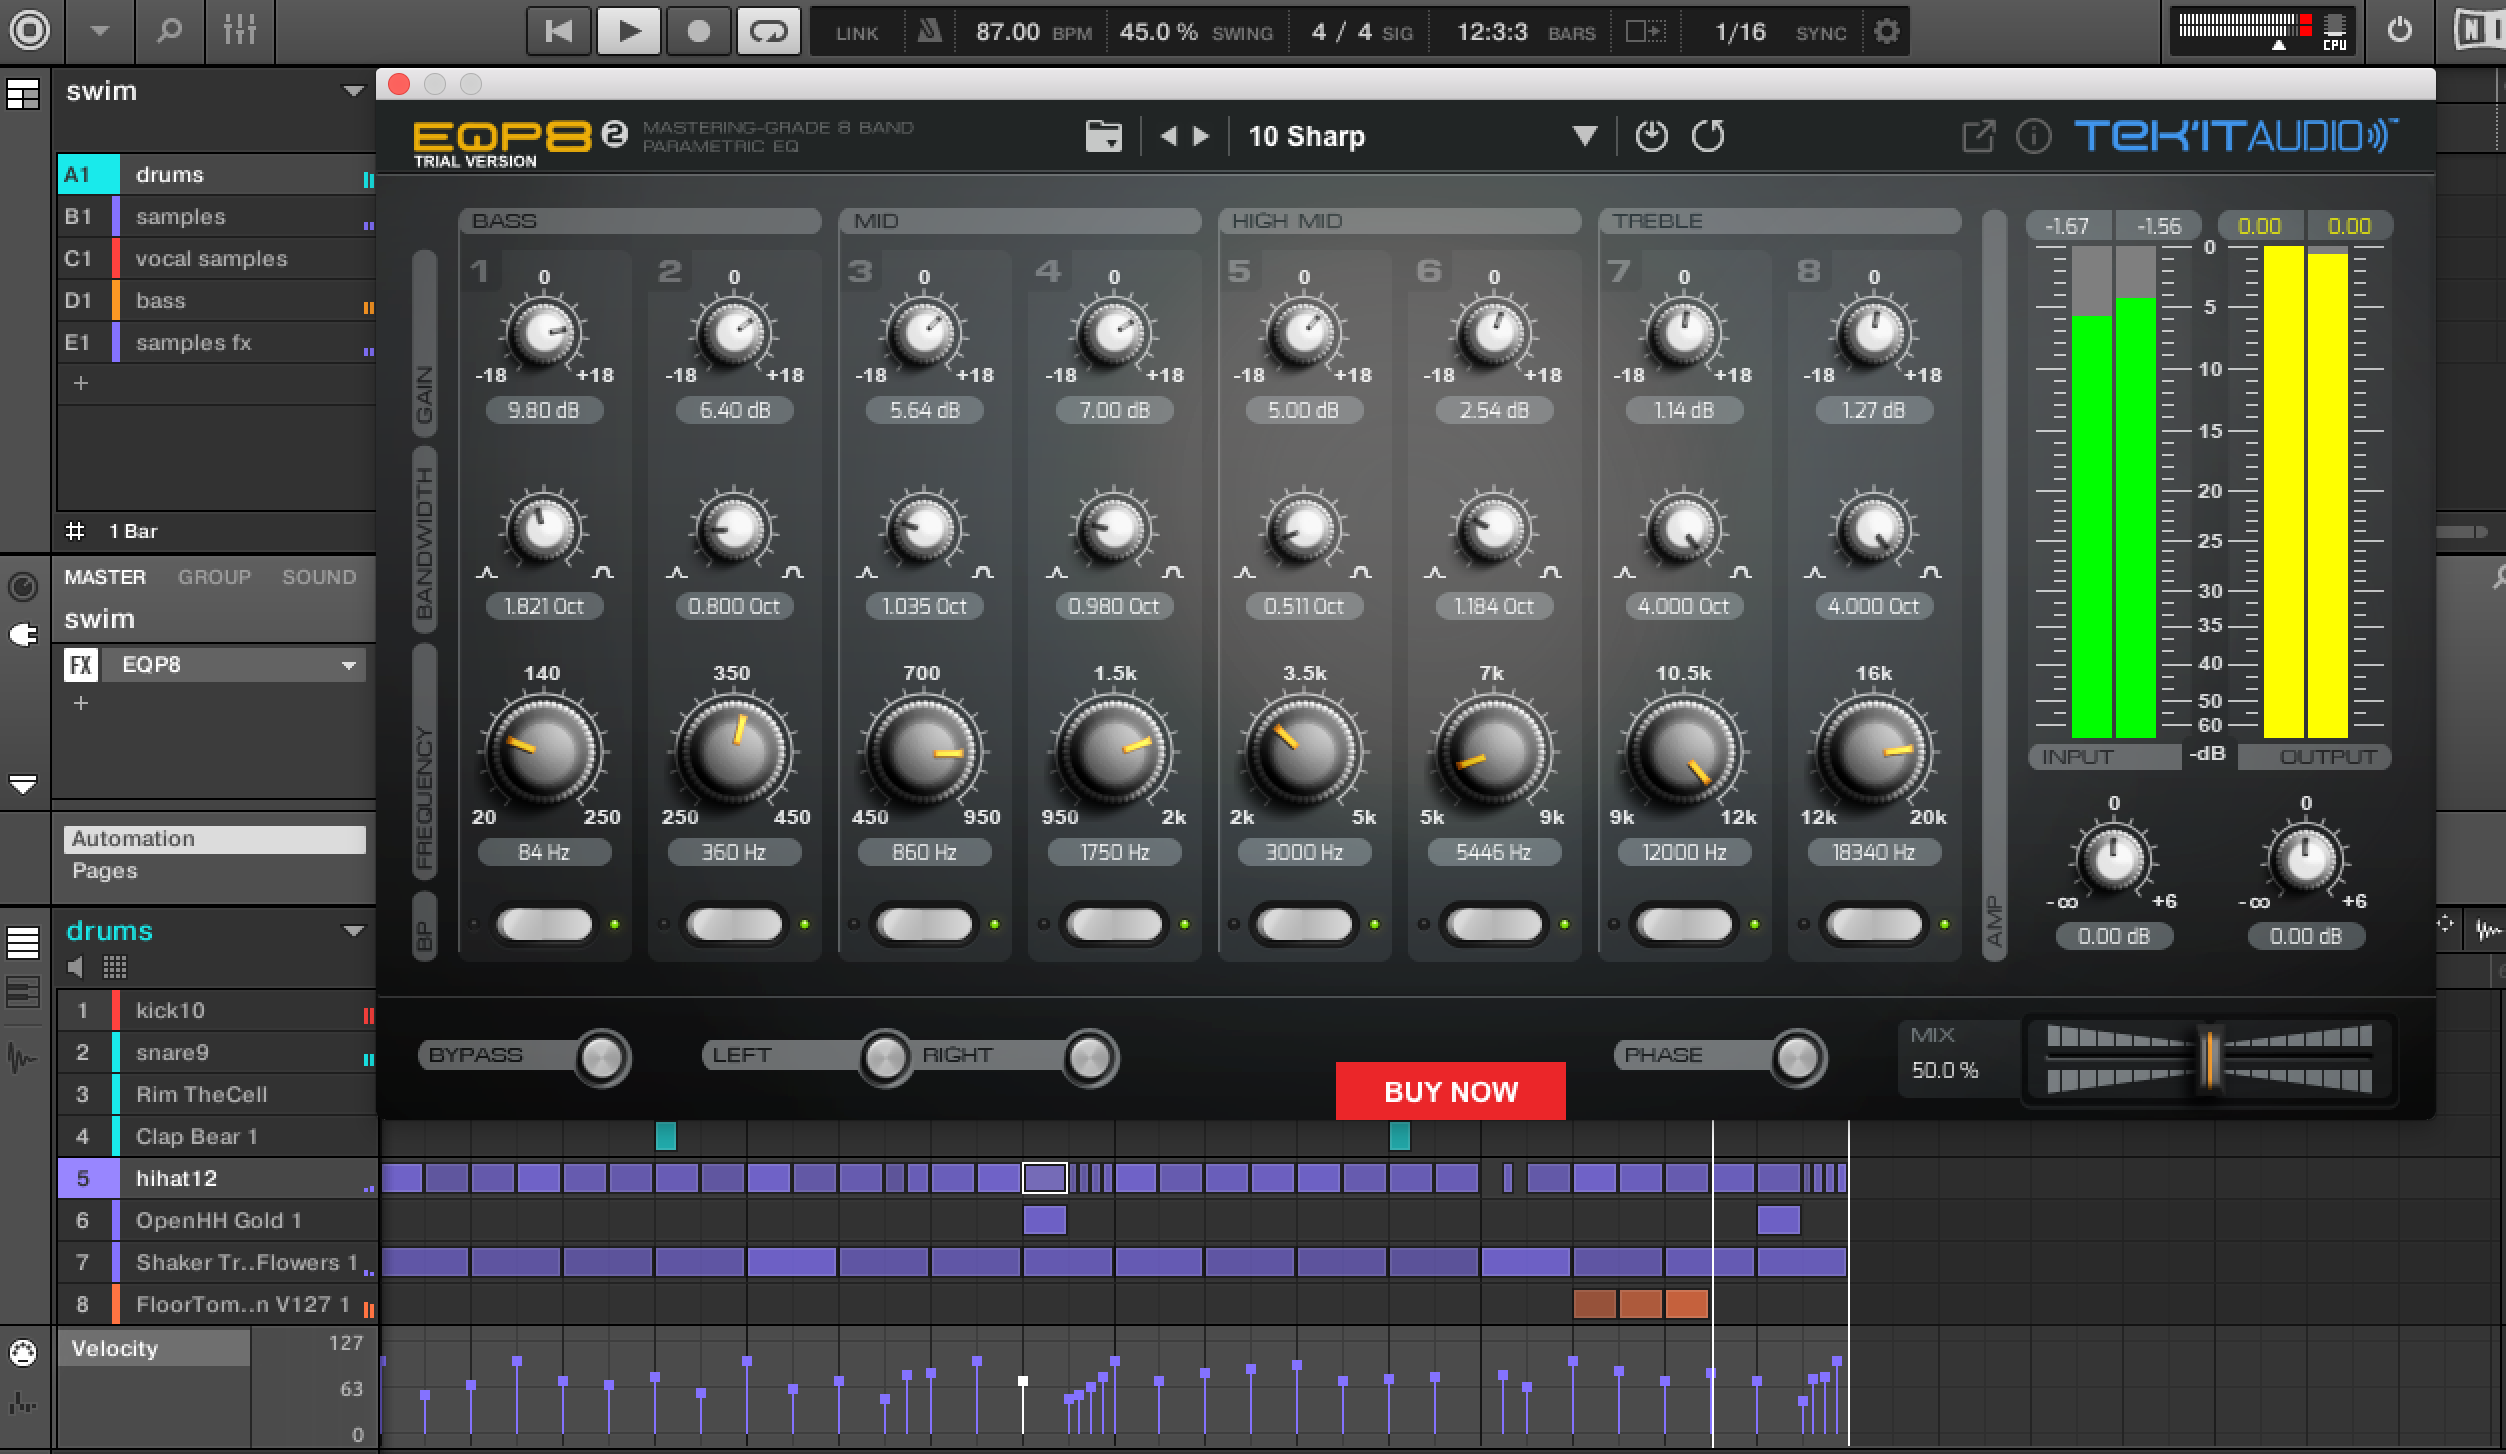Viewport: 2506px width, 1454px height.
Task: Expand the 10 Sharp preset dropdown
Action: click(x=1584, y=136)
